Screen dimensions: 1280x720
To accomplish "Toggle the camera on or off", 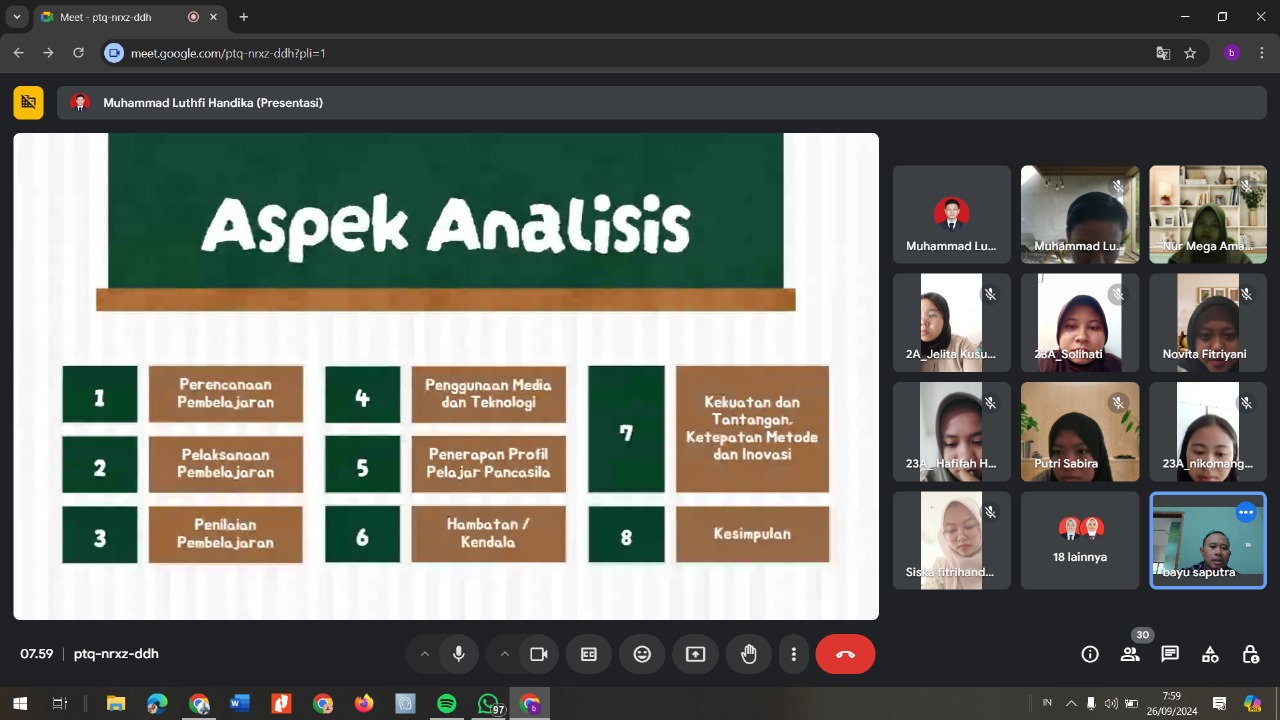I will (539, 654).
